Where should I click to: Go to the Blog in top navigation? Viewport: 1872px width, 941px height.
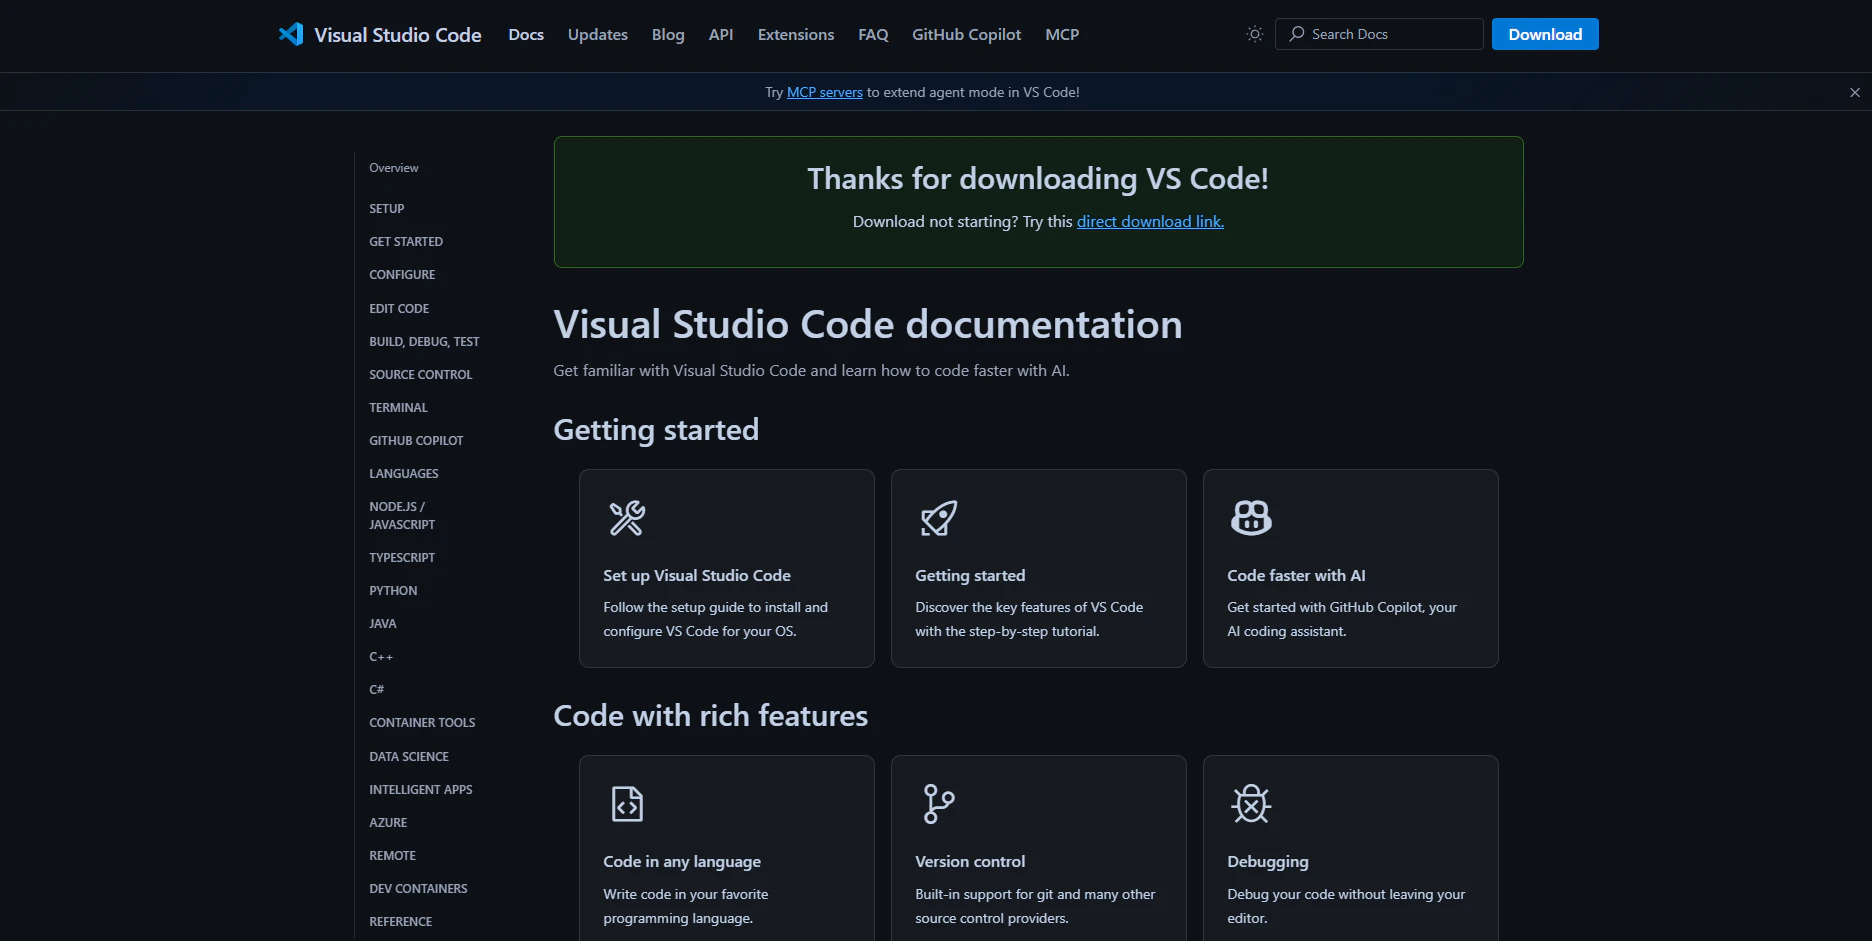pos(668,34)
